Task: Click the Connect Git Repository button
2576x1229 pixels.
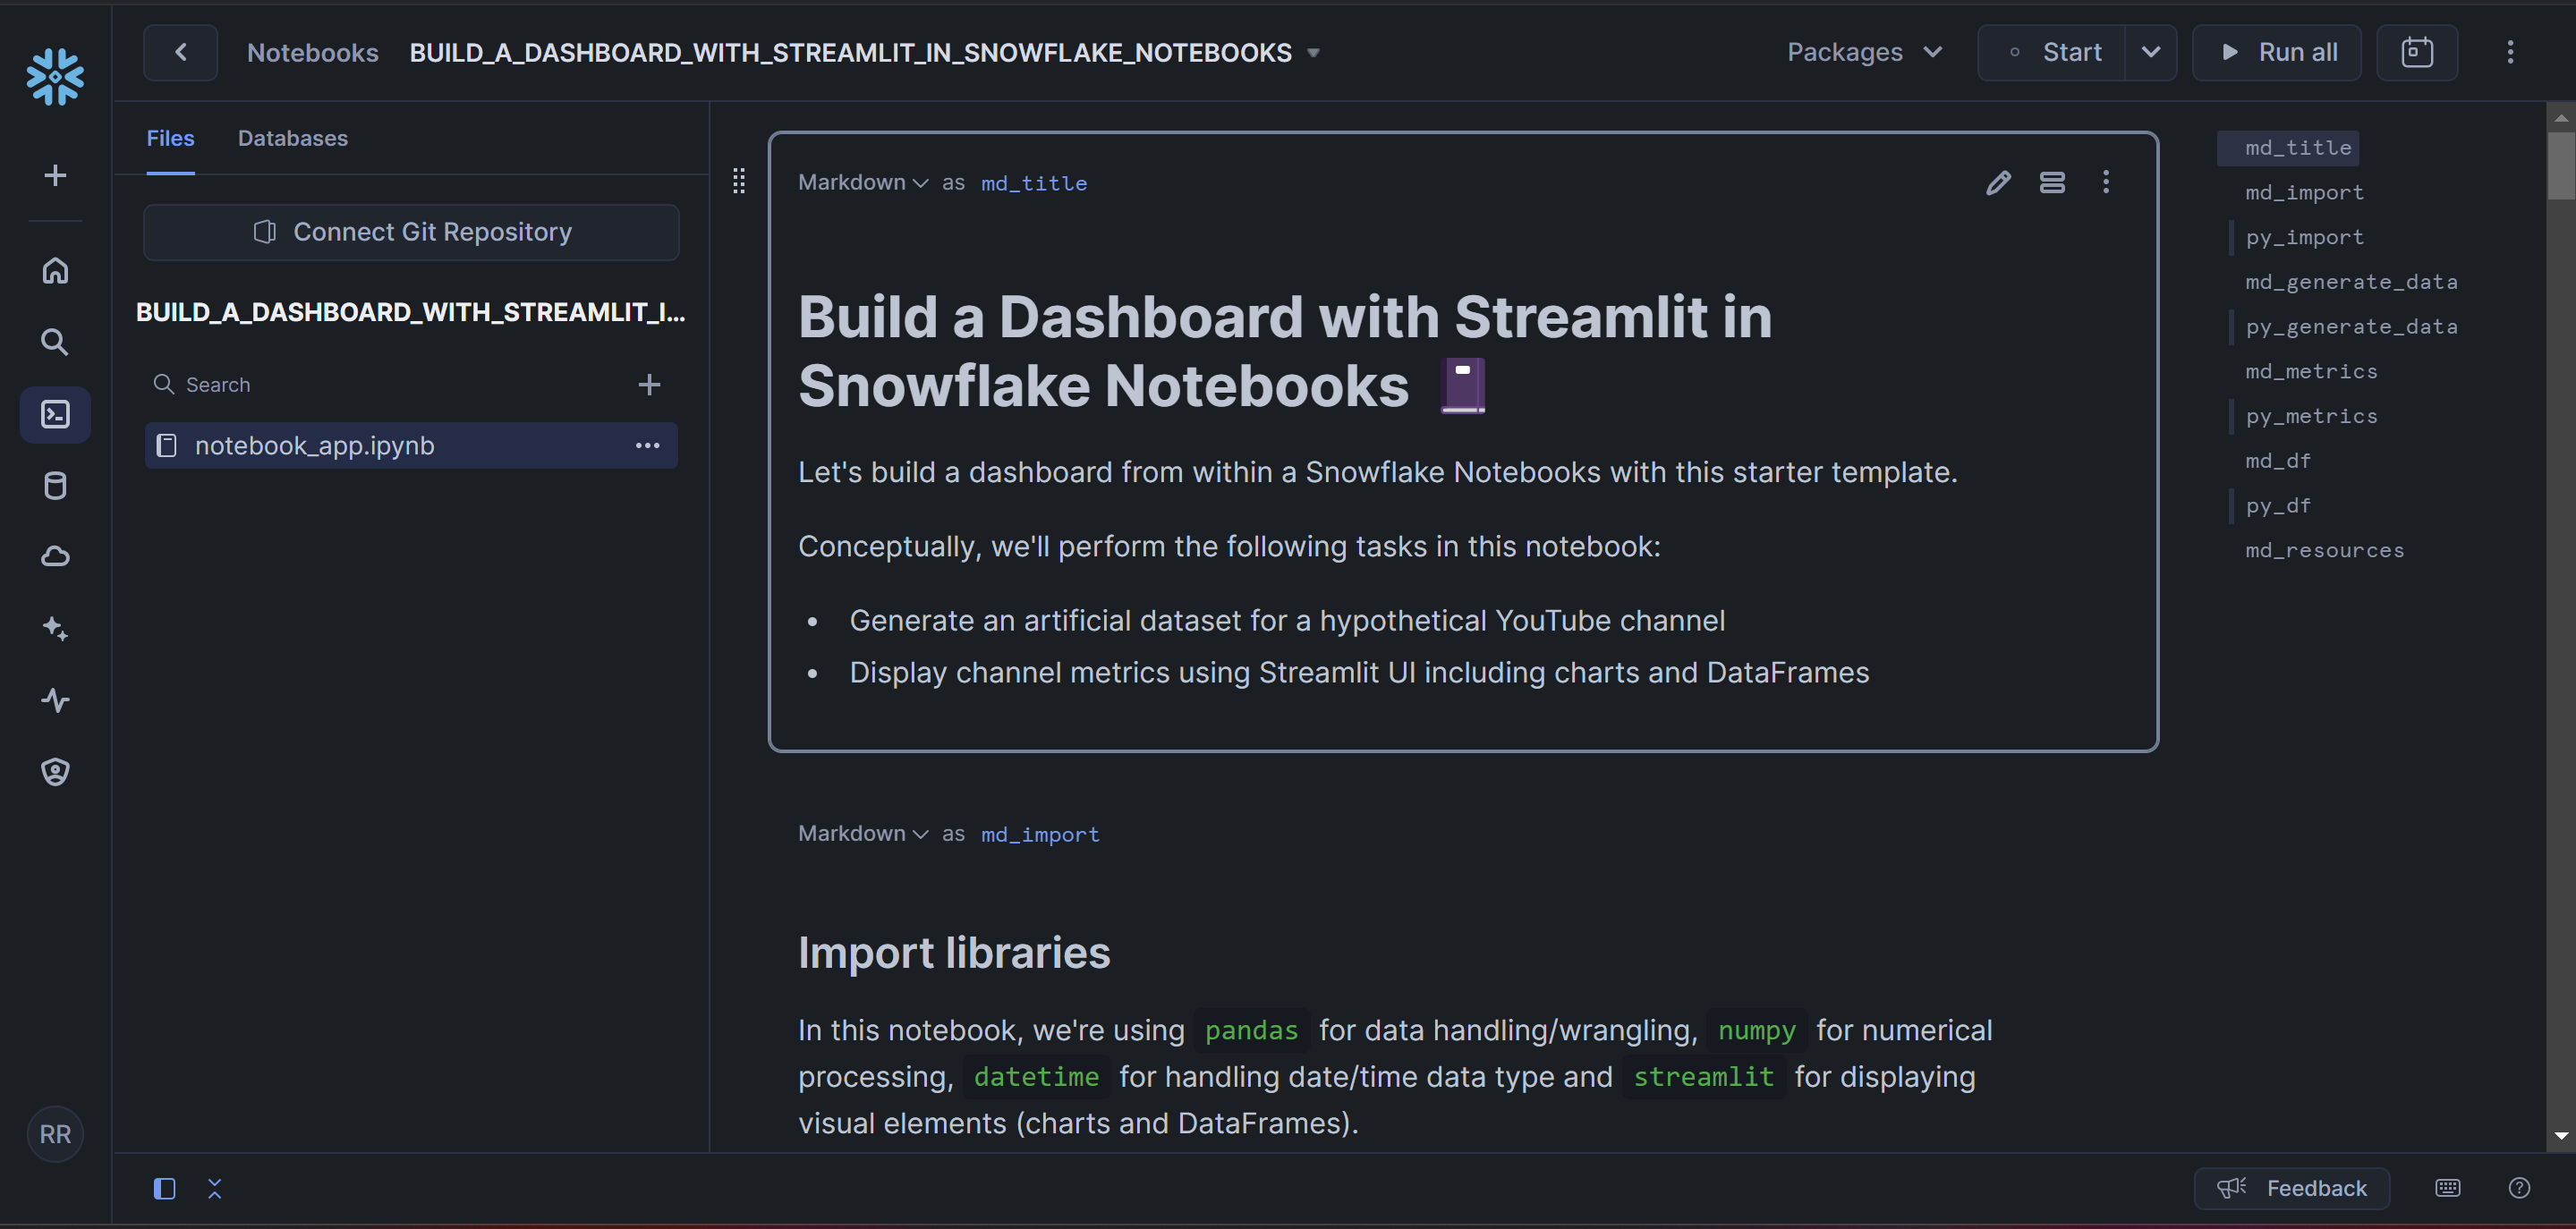Action: (411, 232)
